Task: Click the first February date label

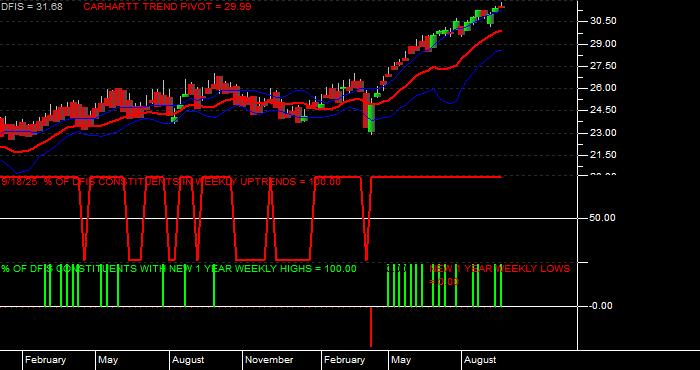Action: pyautogui.click(x=46, y=360)
